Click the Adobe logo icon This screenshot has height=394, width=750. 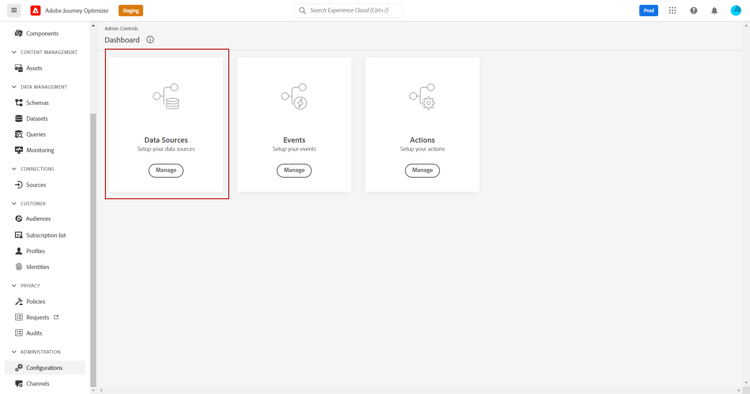(35, 11)
